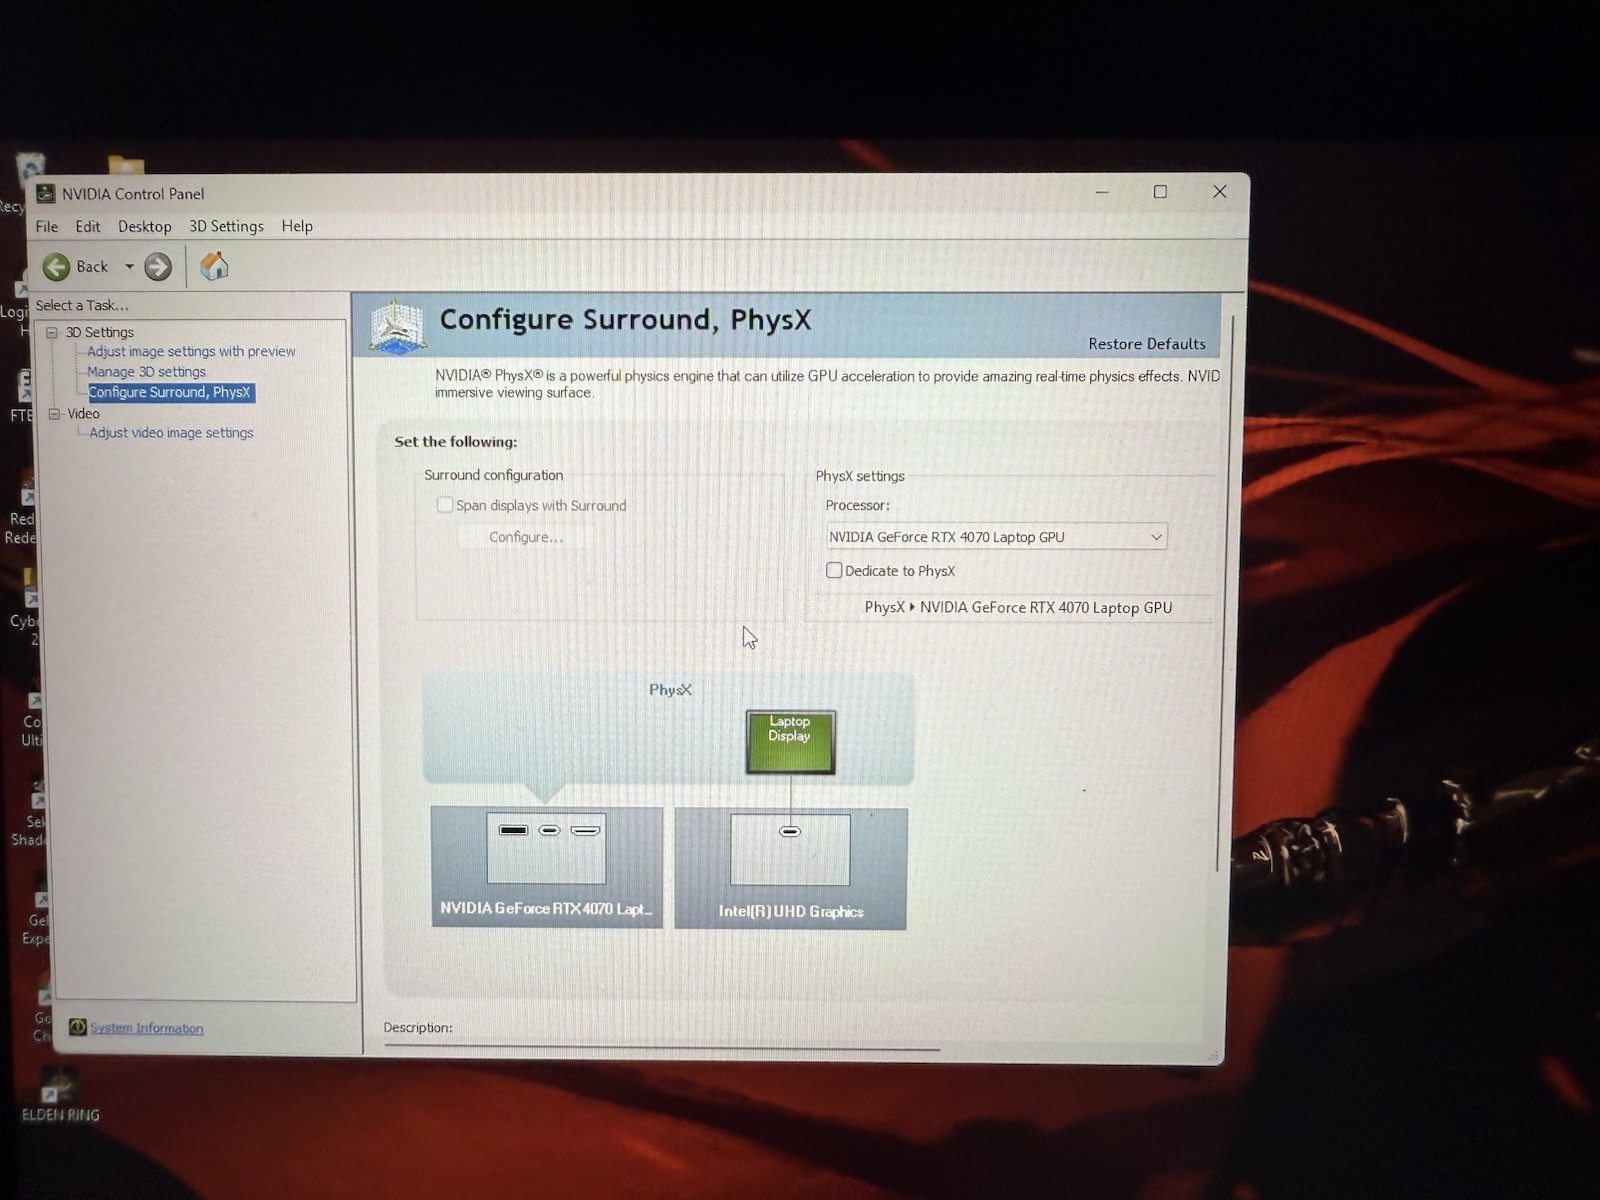The width and height of the screenshot is (1600, 1200).
Task: Open ELDEN RING desktop shortcut
Action: click(60, 1096)
